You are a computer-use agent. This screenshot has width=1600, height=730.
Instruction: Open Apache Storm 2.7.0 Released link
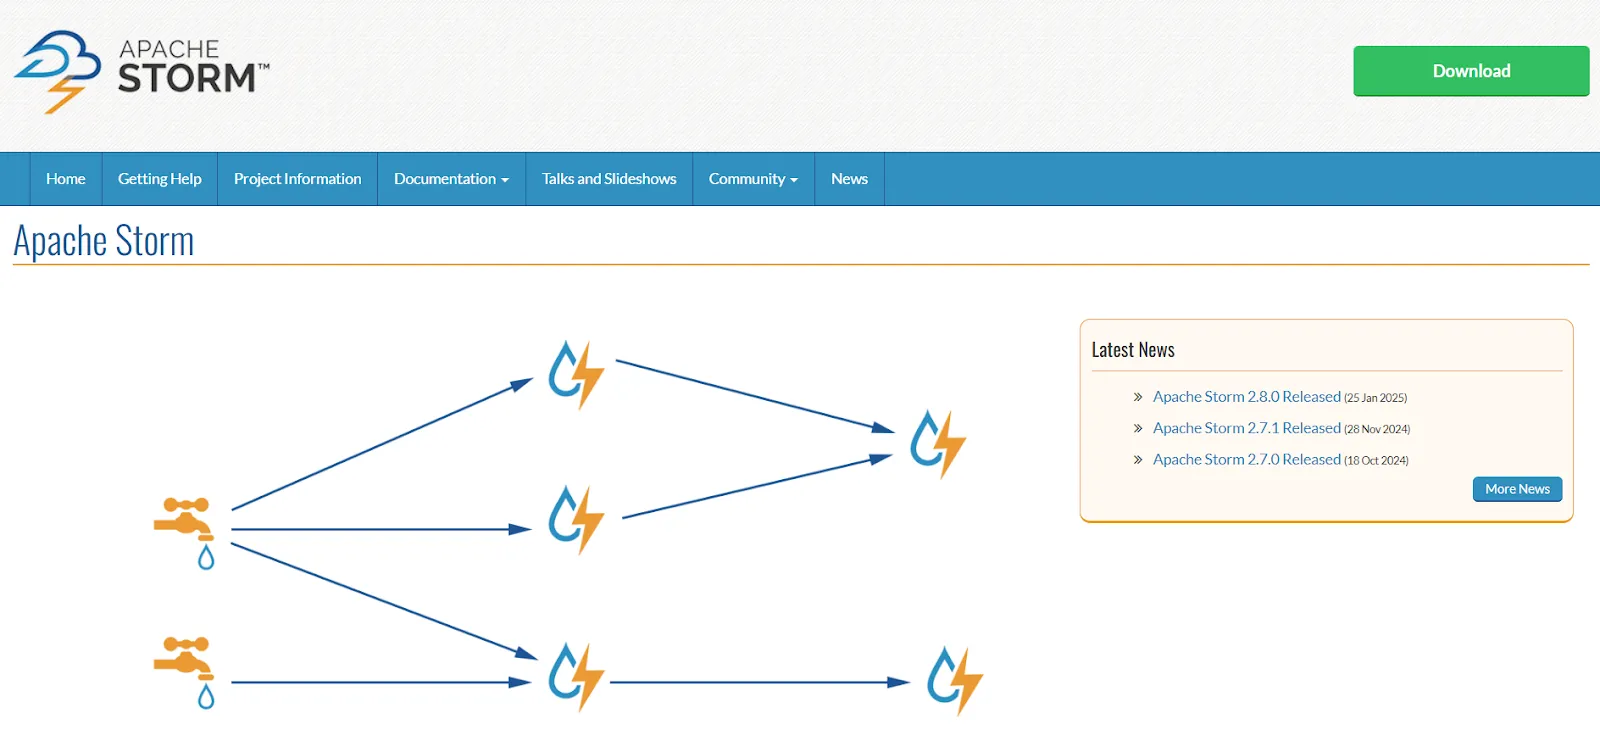pyautogui.click(x=1246, y=460)
